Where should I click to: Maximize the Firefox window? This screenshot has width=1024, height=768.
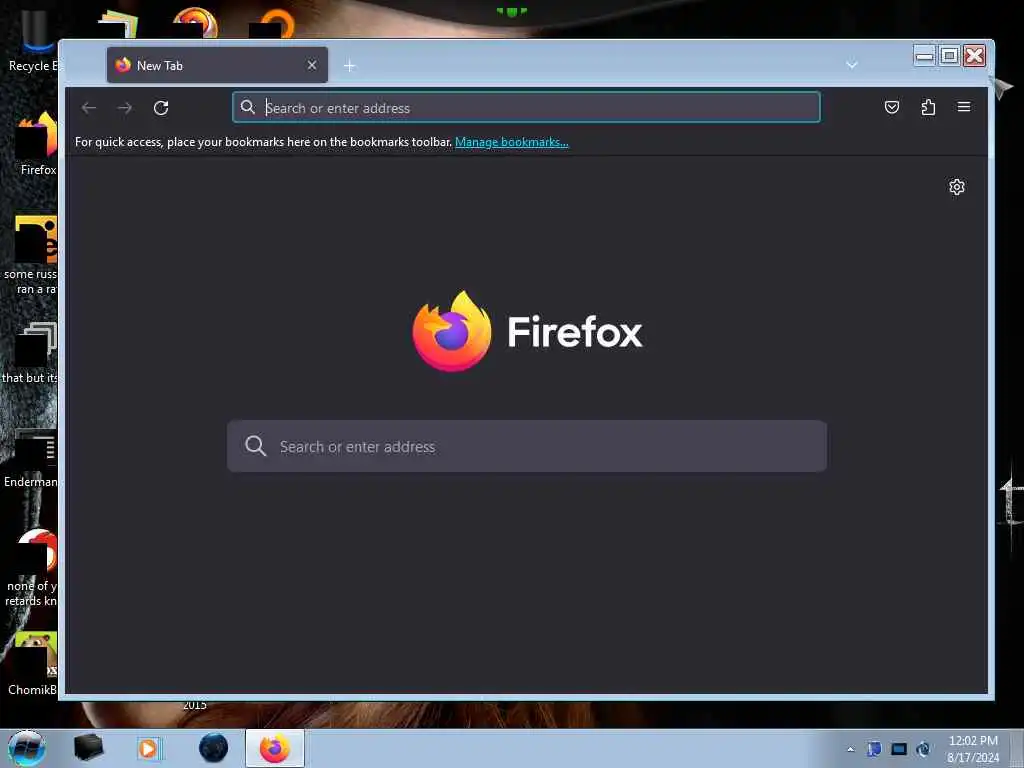(x=950, y=56)
